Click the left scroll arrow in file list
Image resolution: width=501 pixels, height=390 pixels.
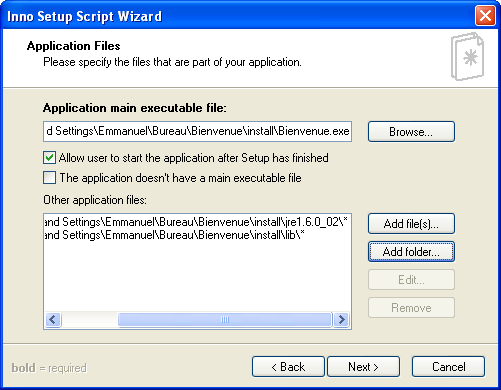pyautogui.click(x=53, y=320)
